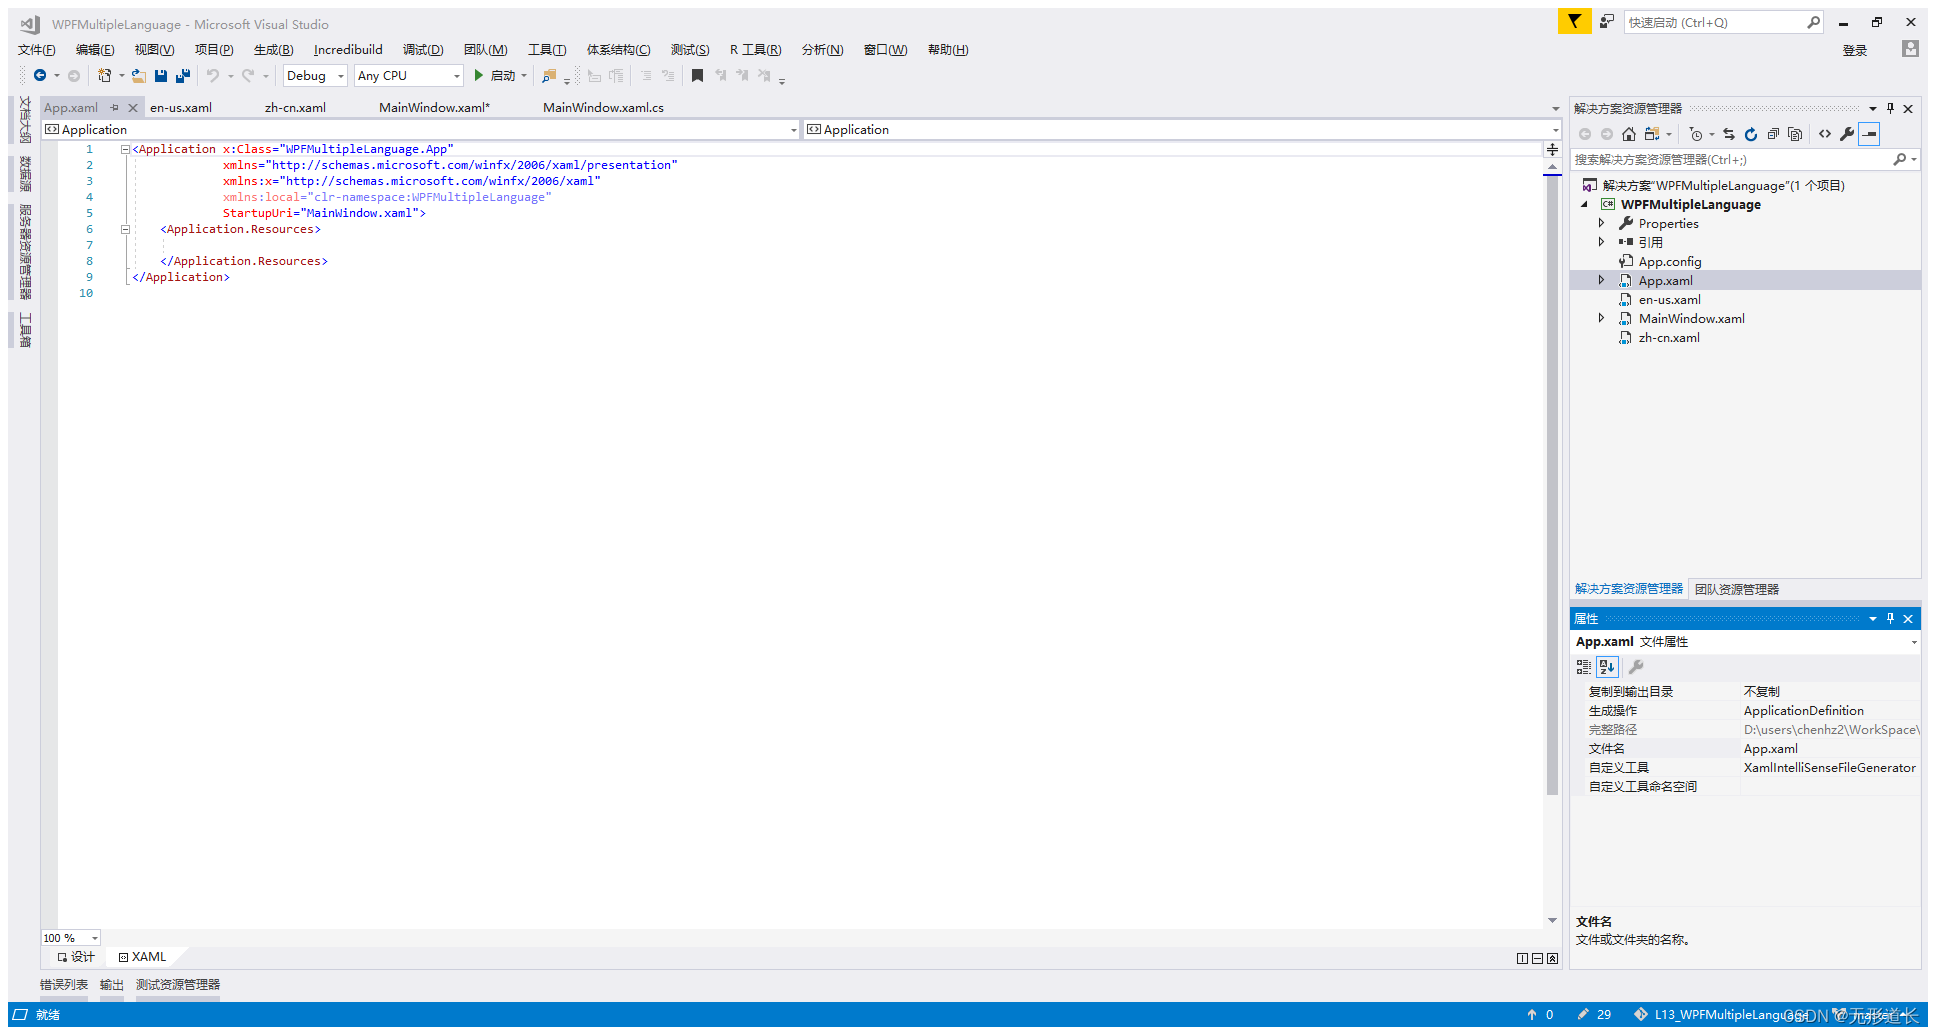Screen dimensions: 1936x1035
Task: Open the dropdown arrow next to 启动
Action: [x=524, y=76]
